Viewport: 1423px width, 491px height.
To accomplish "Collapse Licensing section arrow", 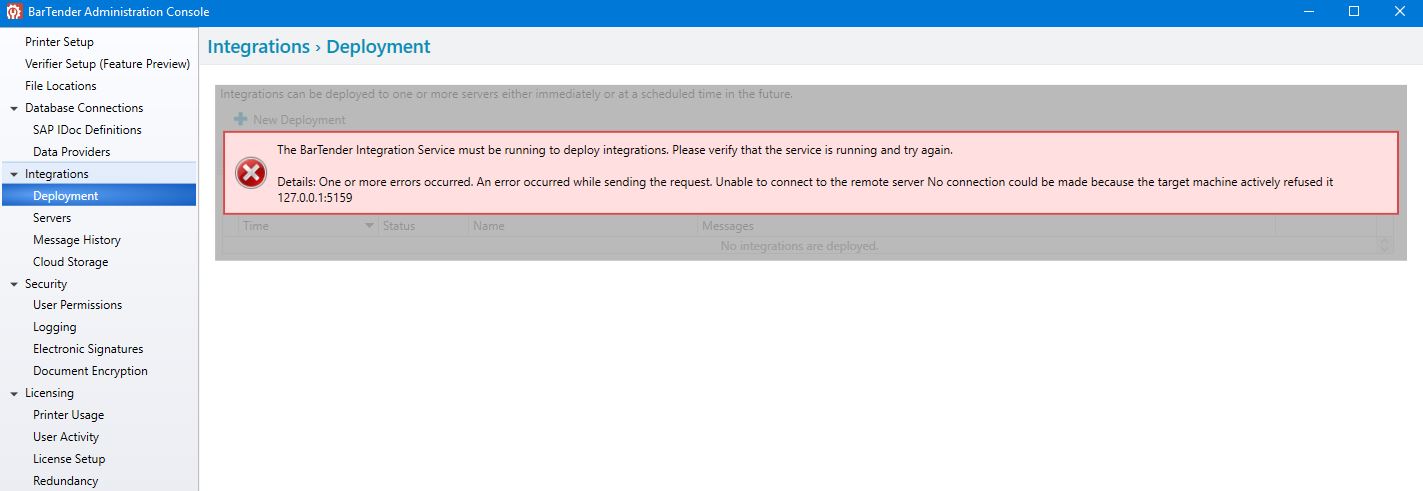I will point(14,393).
